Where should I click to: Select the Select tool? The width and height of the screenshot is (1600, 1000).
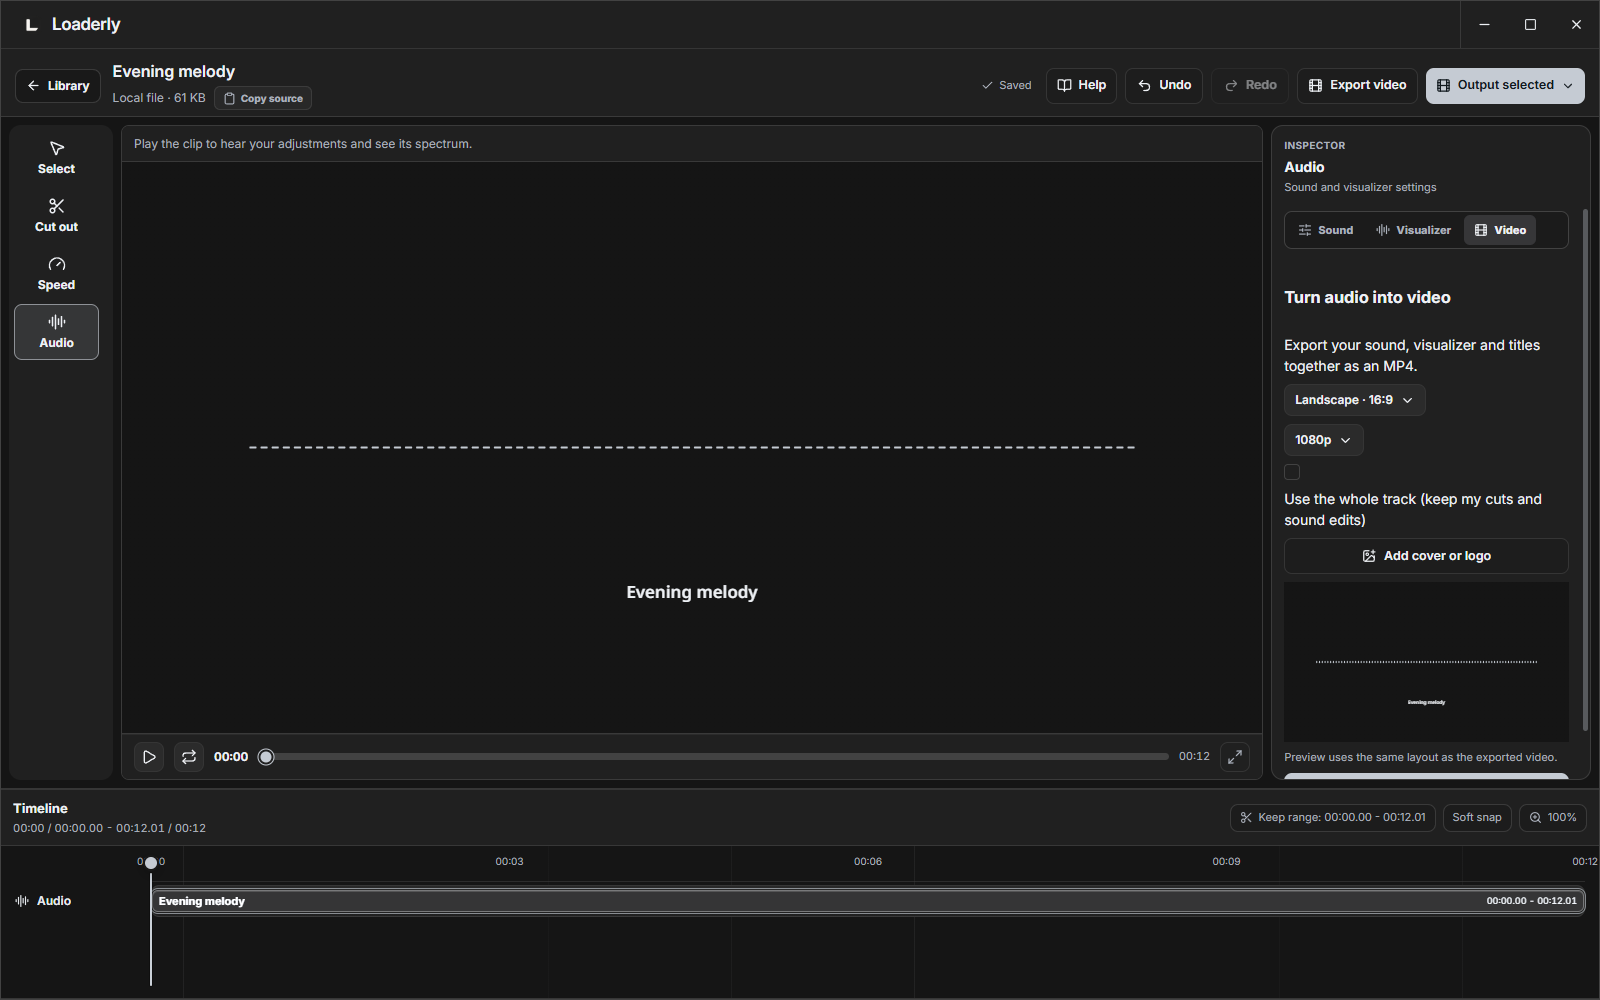(56, 158)
